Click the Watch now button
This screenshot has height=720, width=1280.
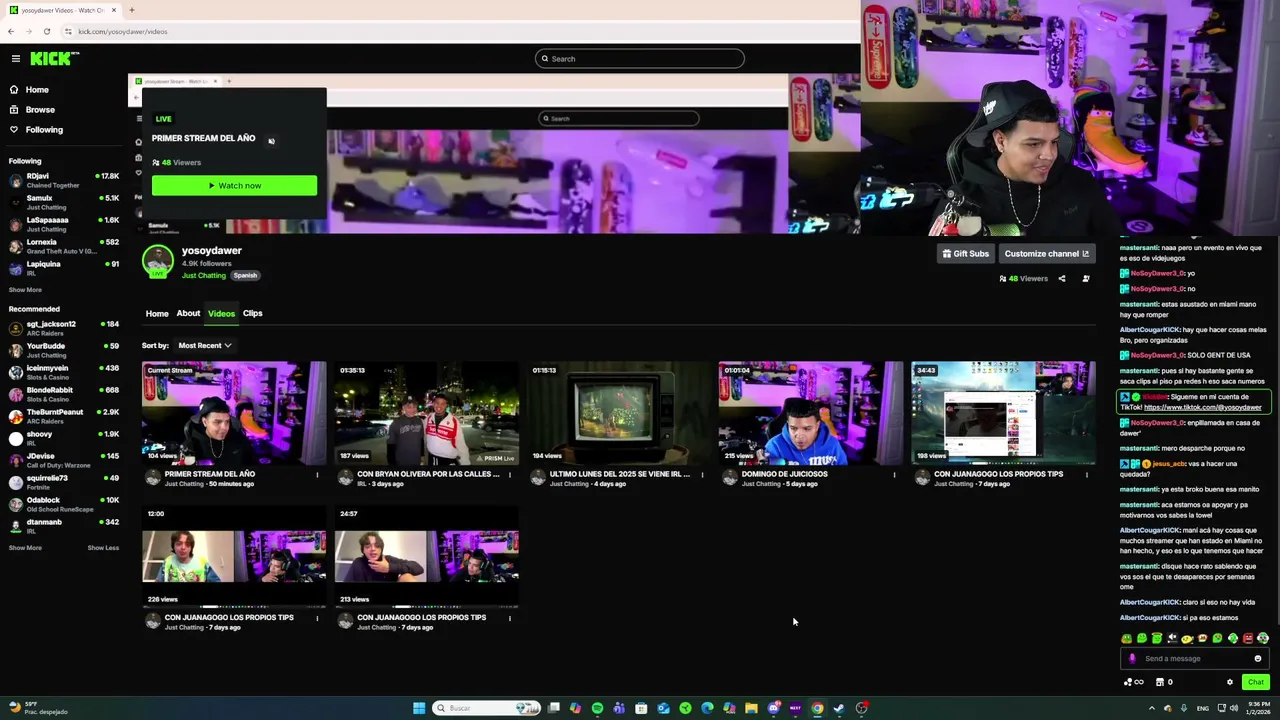tap(234, 185)
